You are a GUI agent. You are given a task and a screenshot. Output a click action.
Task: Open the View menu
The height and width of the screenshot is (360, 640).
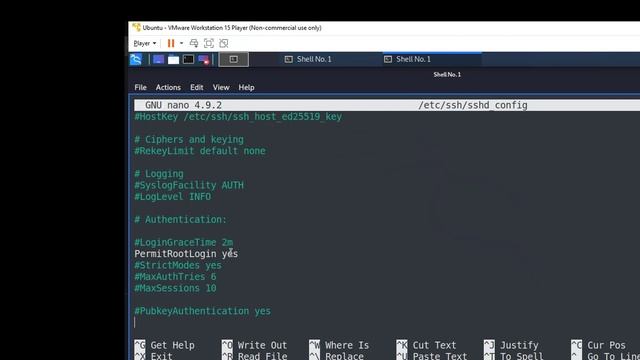[x=221, y=87]
